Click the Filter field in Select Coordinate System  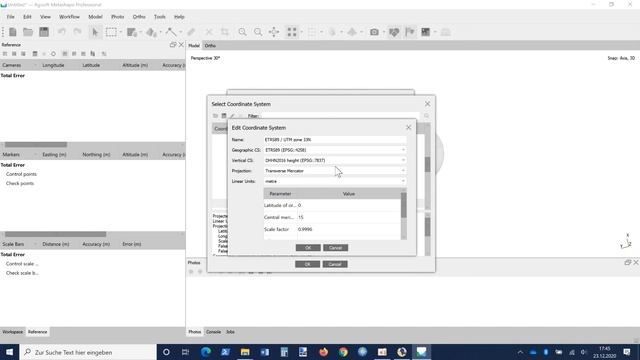coord(340,116)
